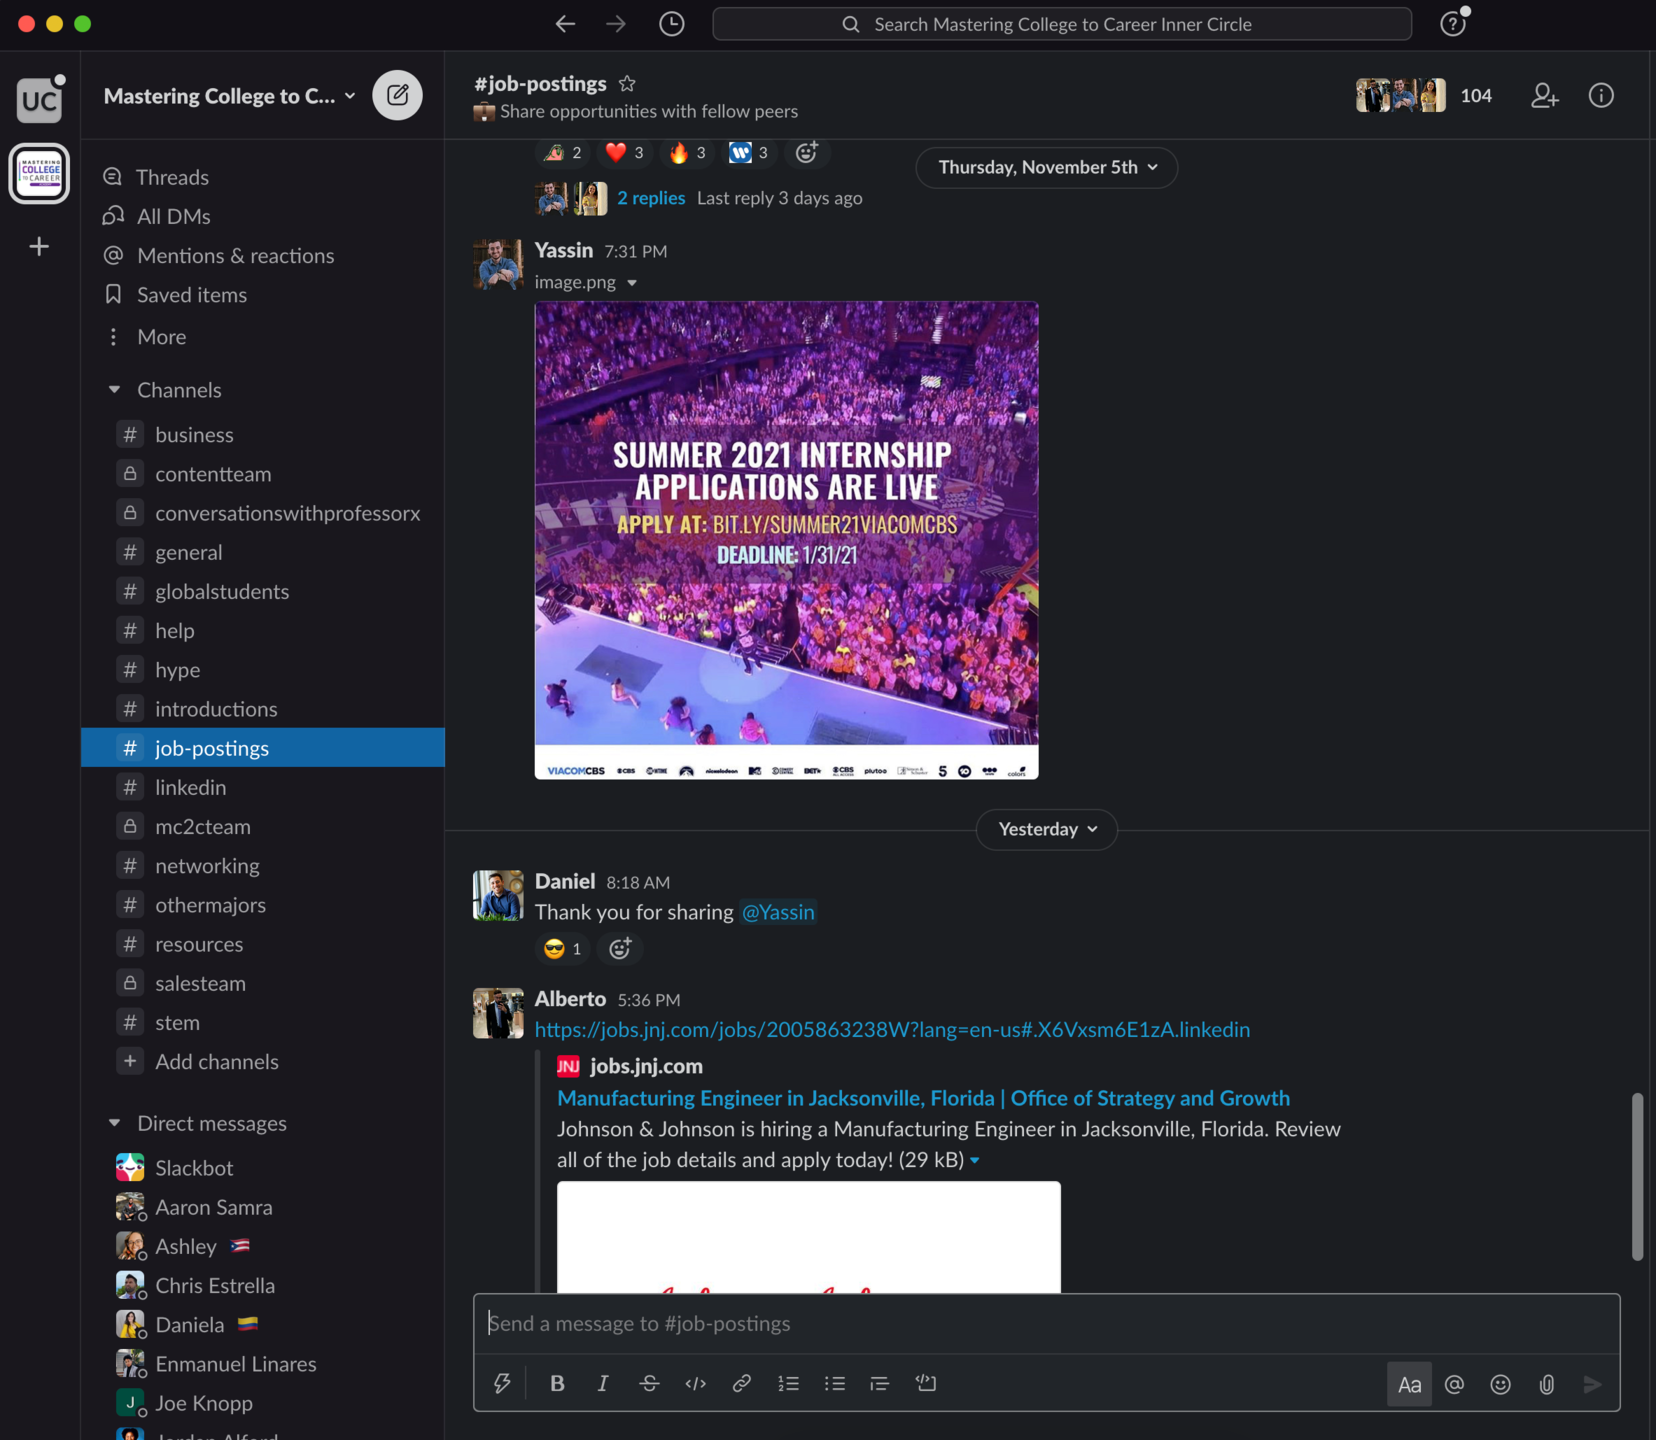Compose a new message with pencil icon
Viewport: 1656px width, 1440px height.
click(397, 95)
